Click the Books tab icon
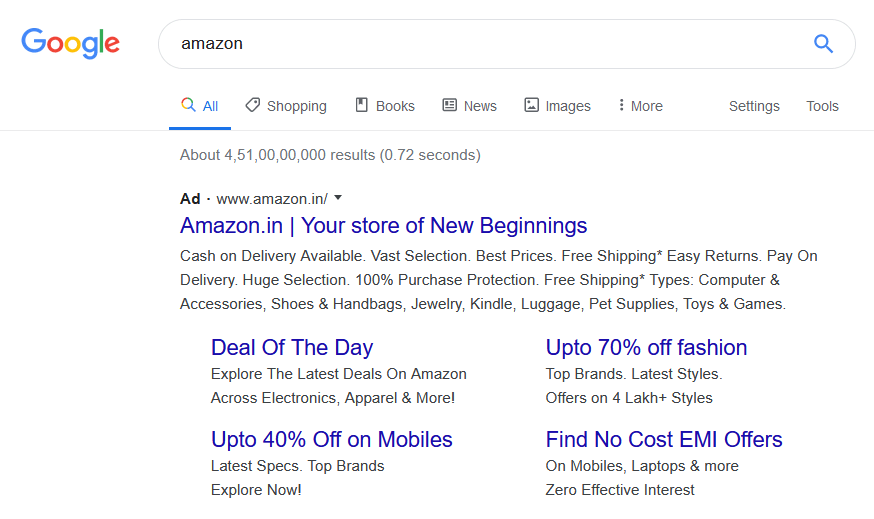 click(362, 105)
